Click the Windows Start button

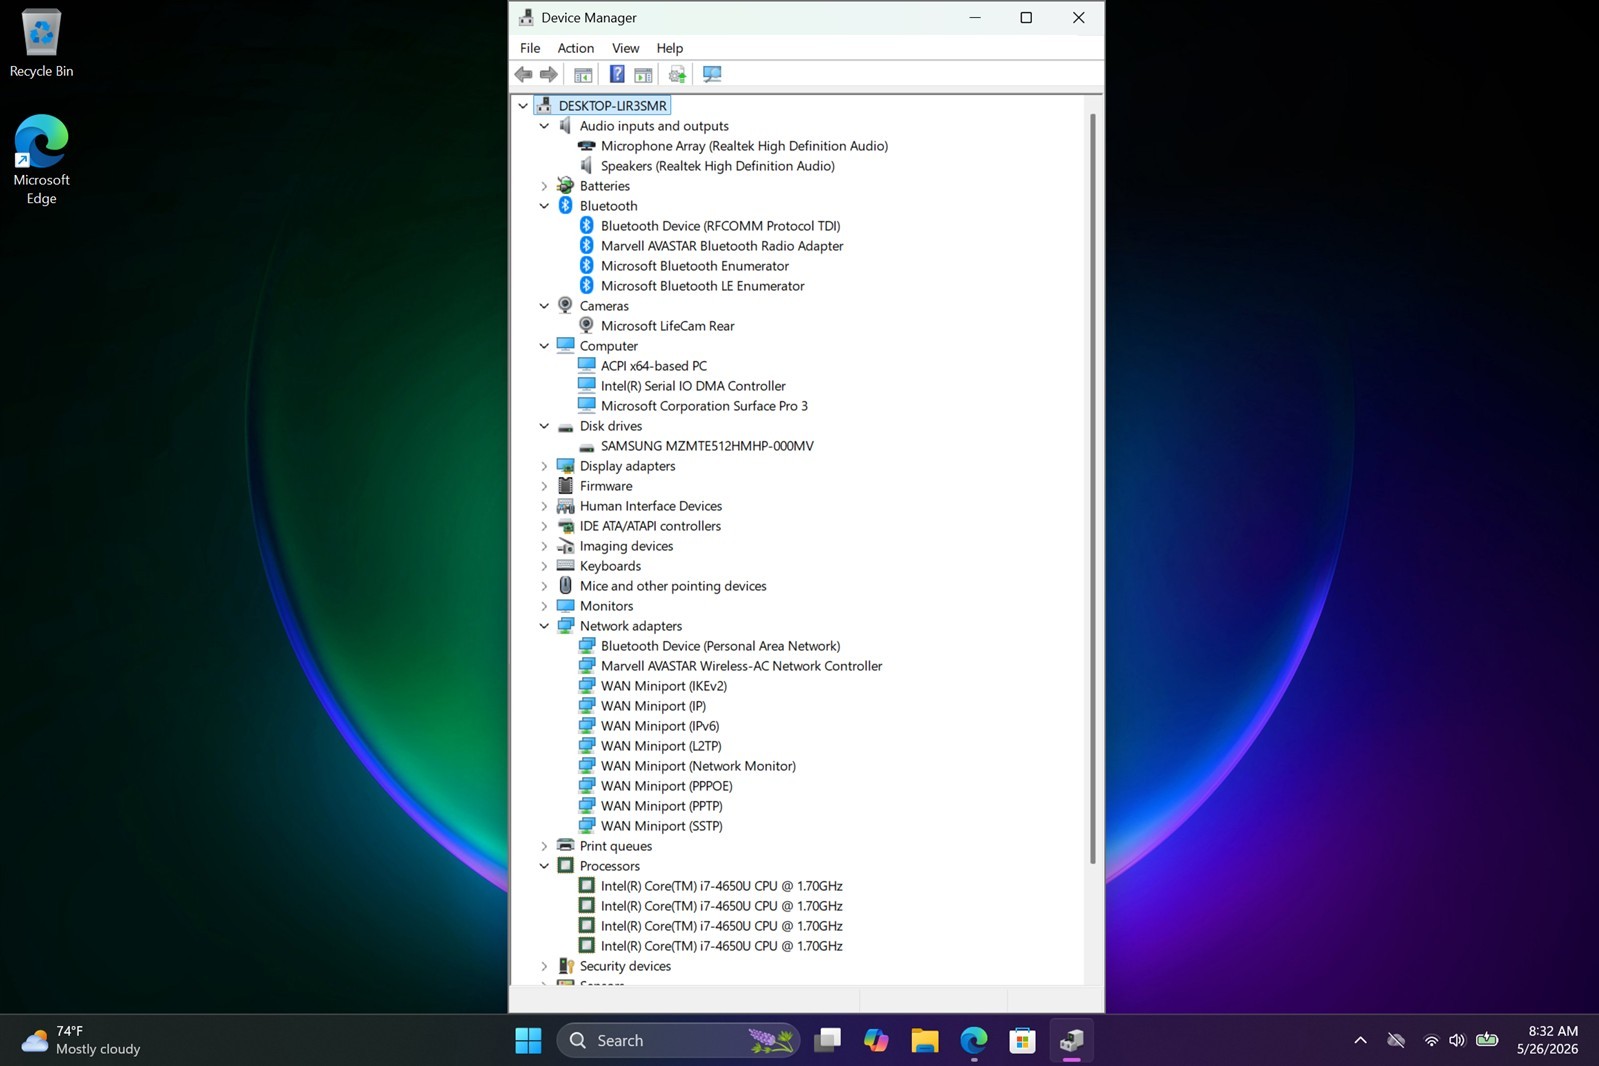pyautogui.click(x=528, y=1041)
